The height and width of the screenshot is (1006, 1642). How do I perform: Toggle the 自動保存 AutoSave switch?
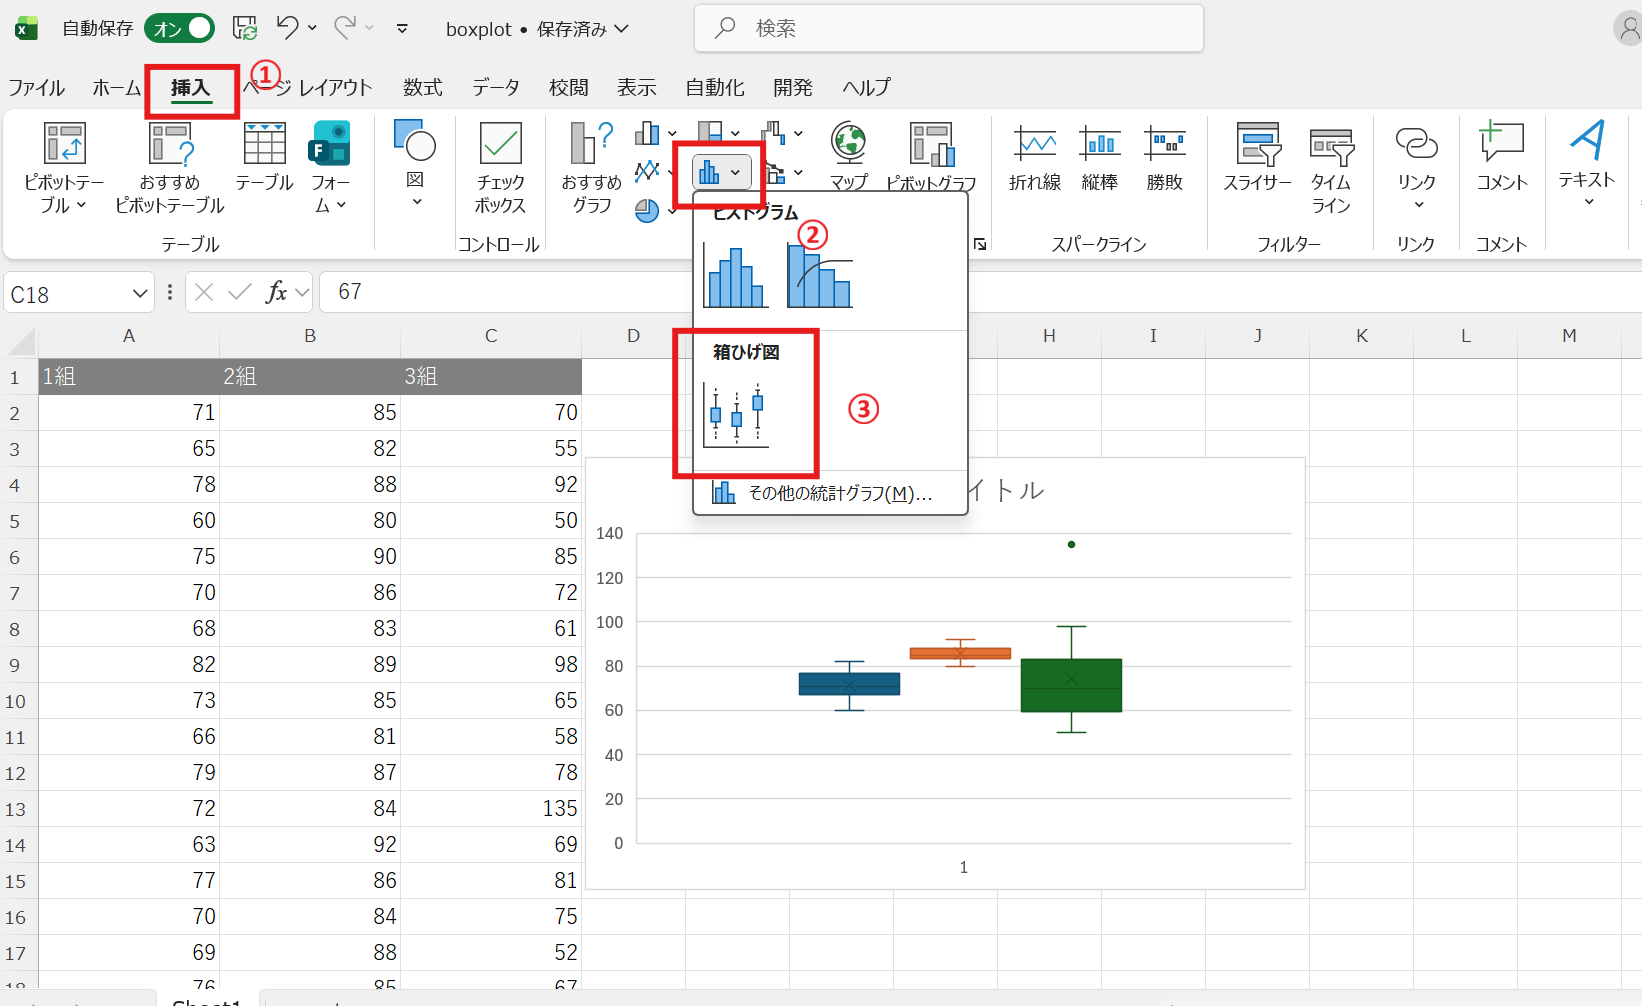tap(180, 28)
